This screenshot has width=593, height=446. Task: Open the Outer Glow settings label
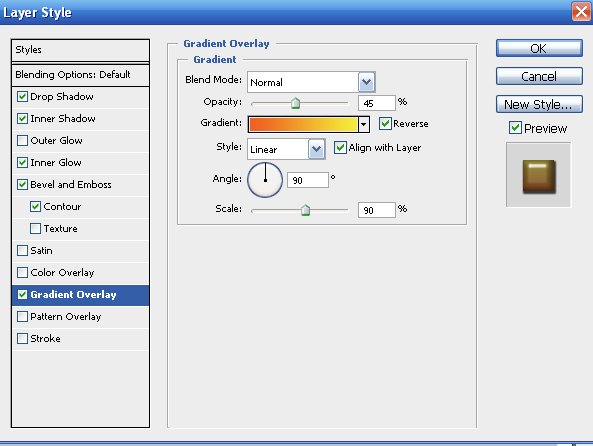click(x=56, y=140)
